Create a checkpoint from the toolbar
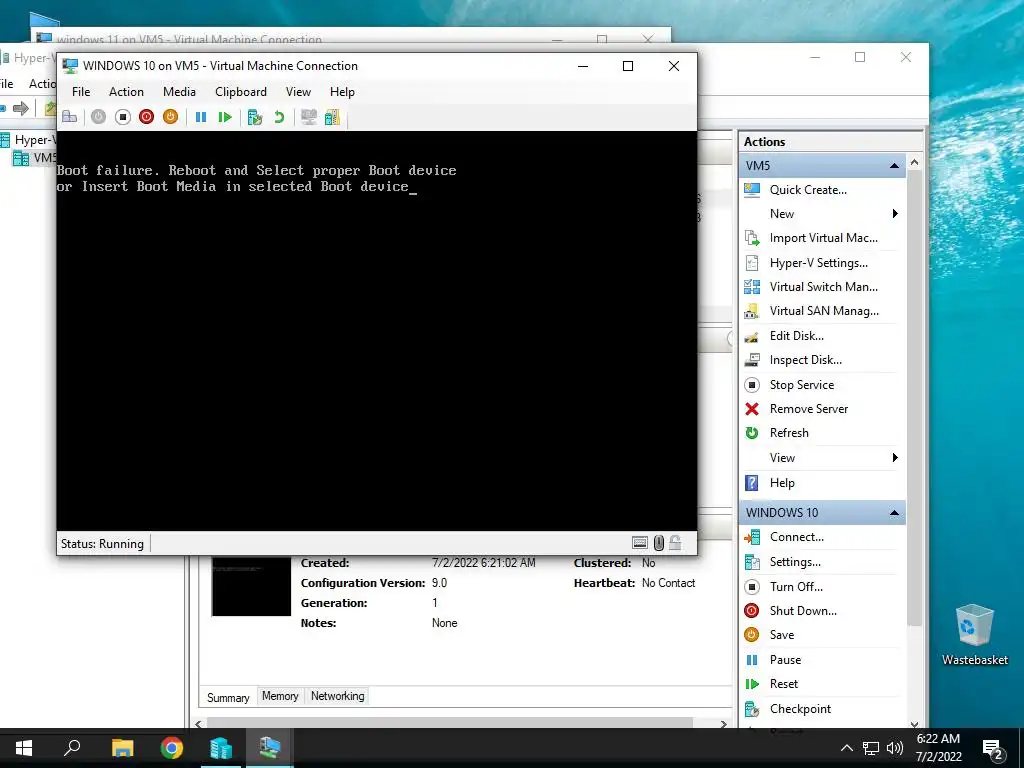This screenshot has height=768, width=1024. tap(255, 117)
